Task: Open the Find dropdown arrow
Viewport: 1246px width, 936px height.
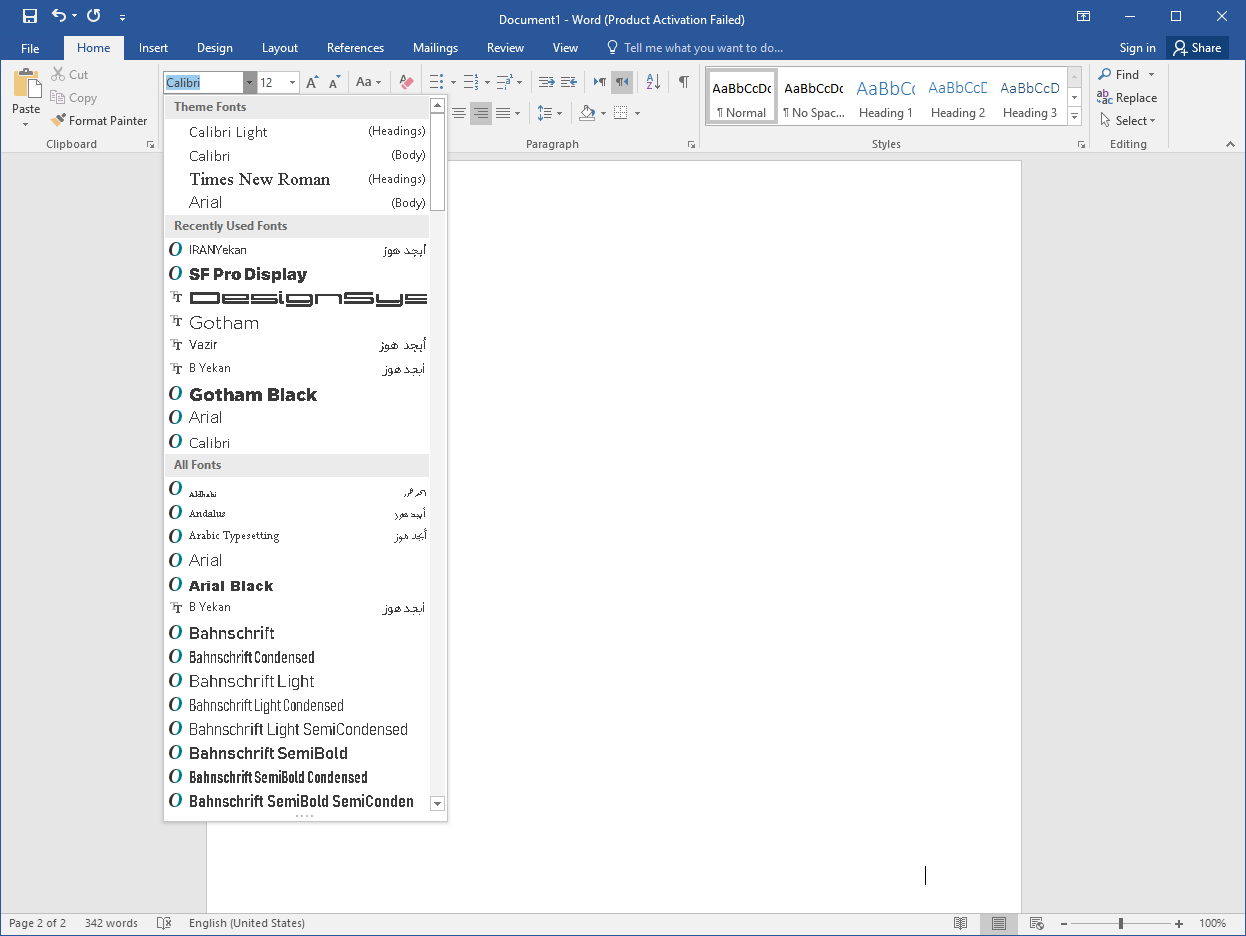Action: click(x=1151, y=75)
